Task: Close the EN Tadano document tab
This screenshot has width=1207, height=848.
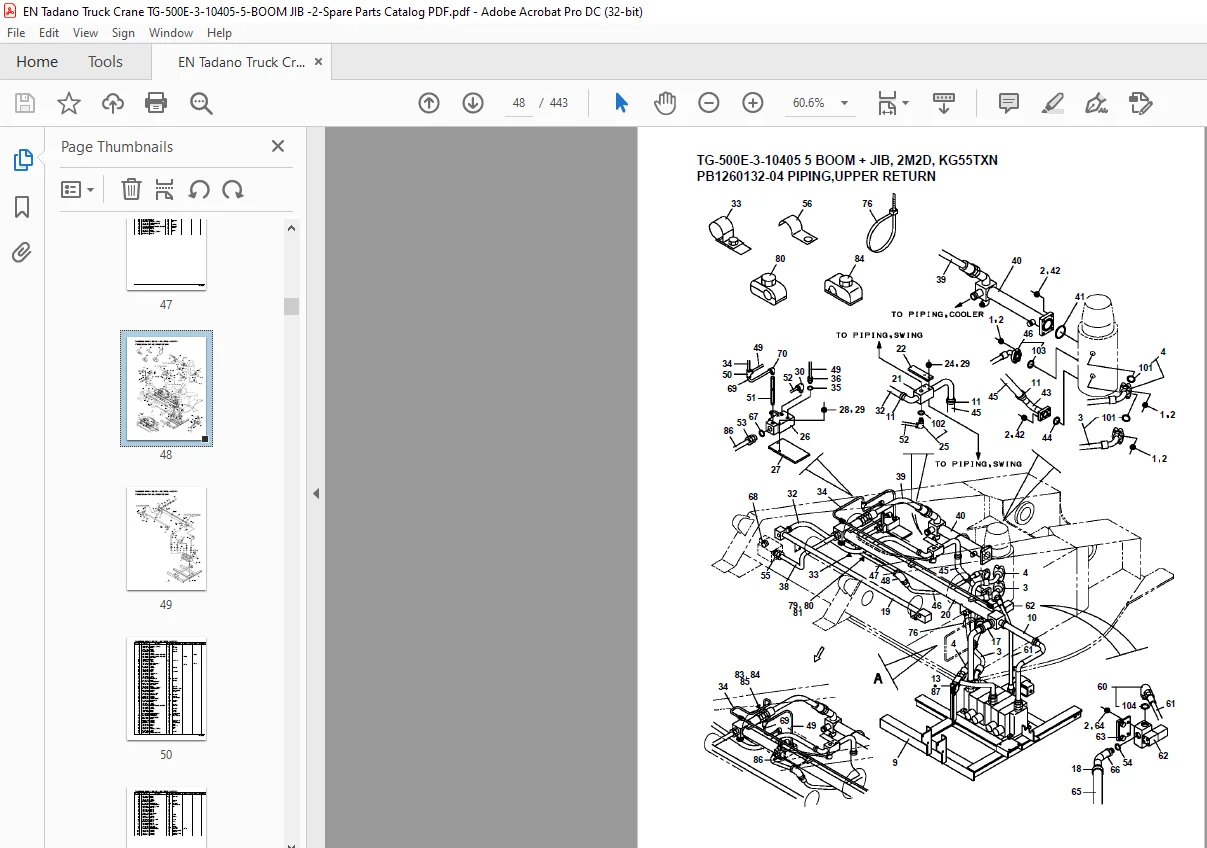Action: tap(318, 62)
